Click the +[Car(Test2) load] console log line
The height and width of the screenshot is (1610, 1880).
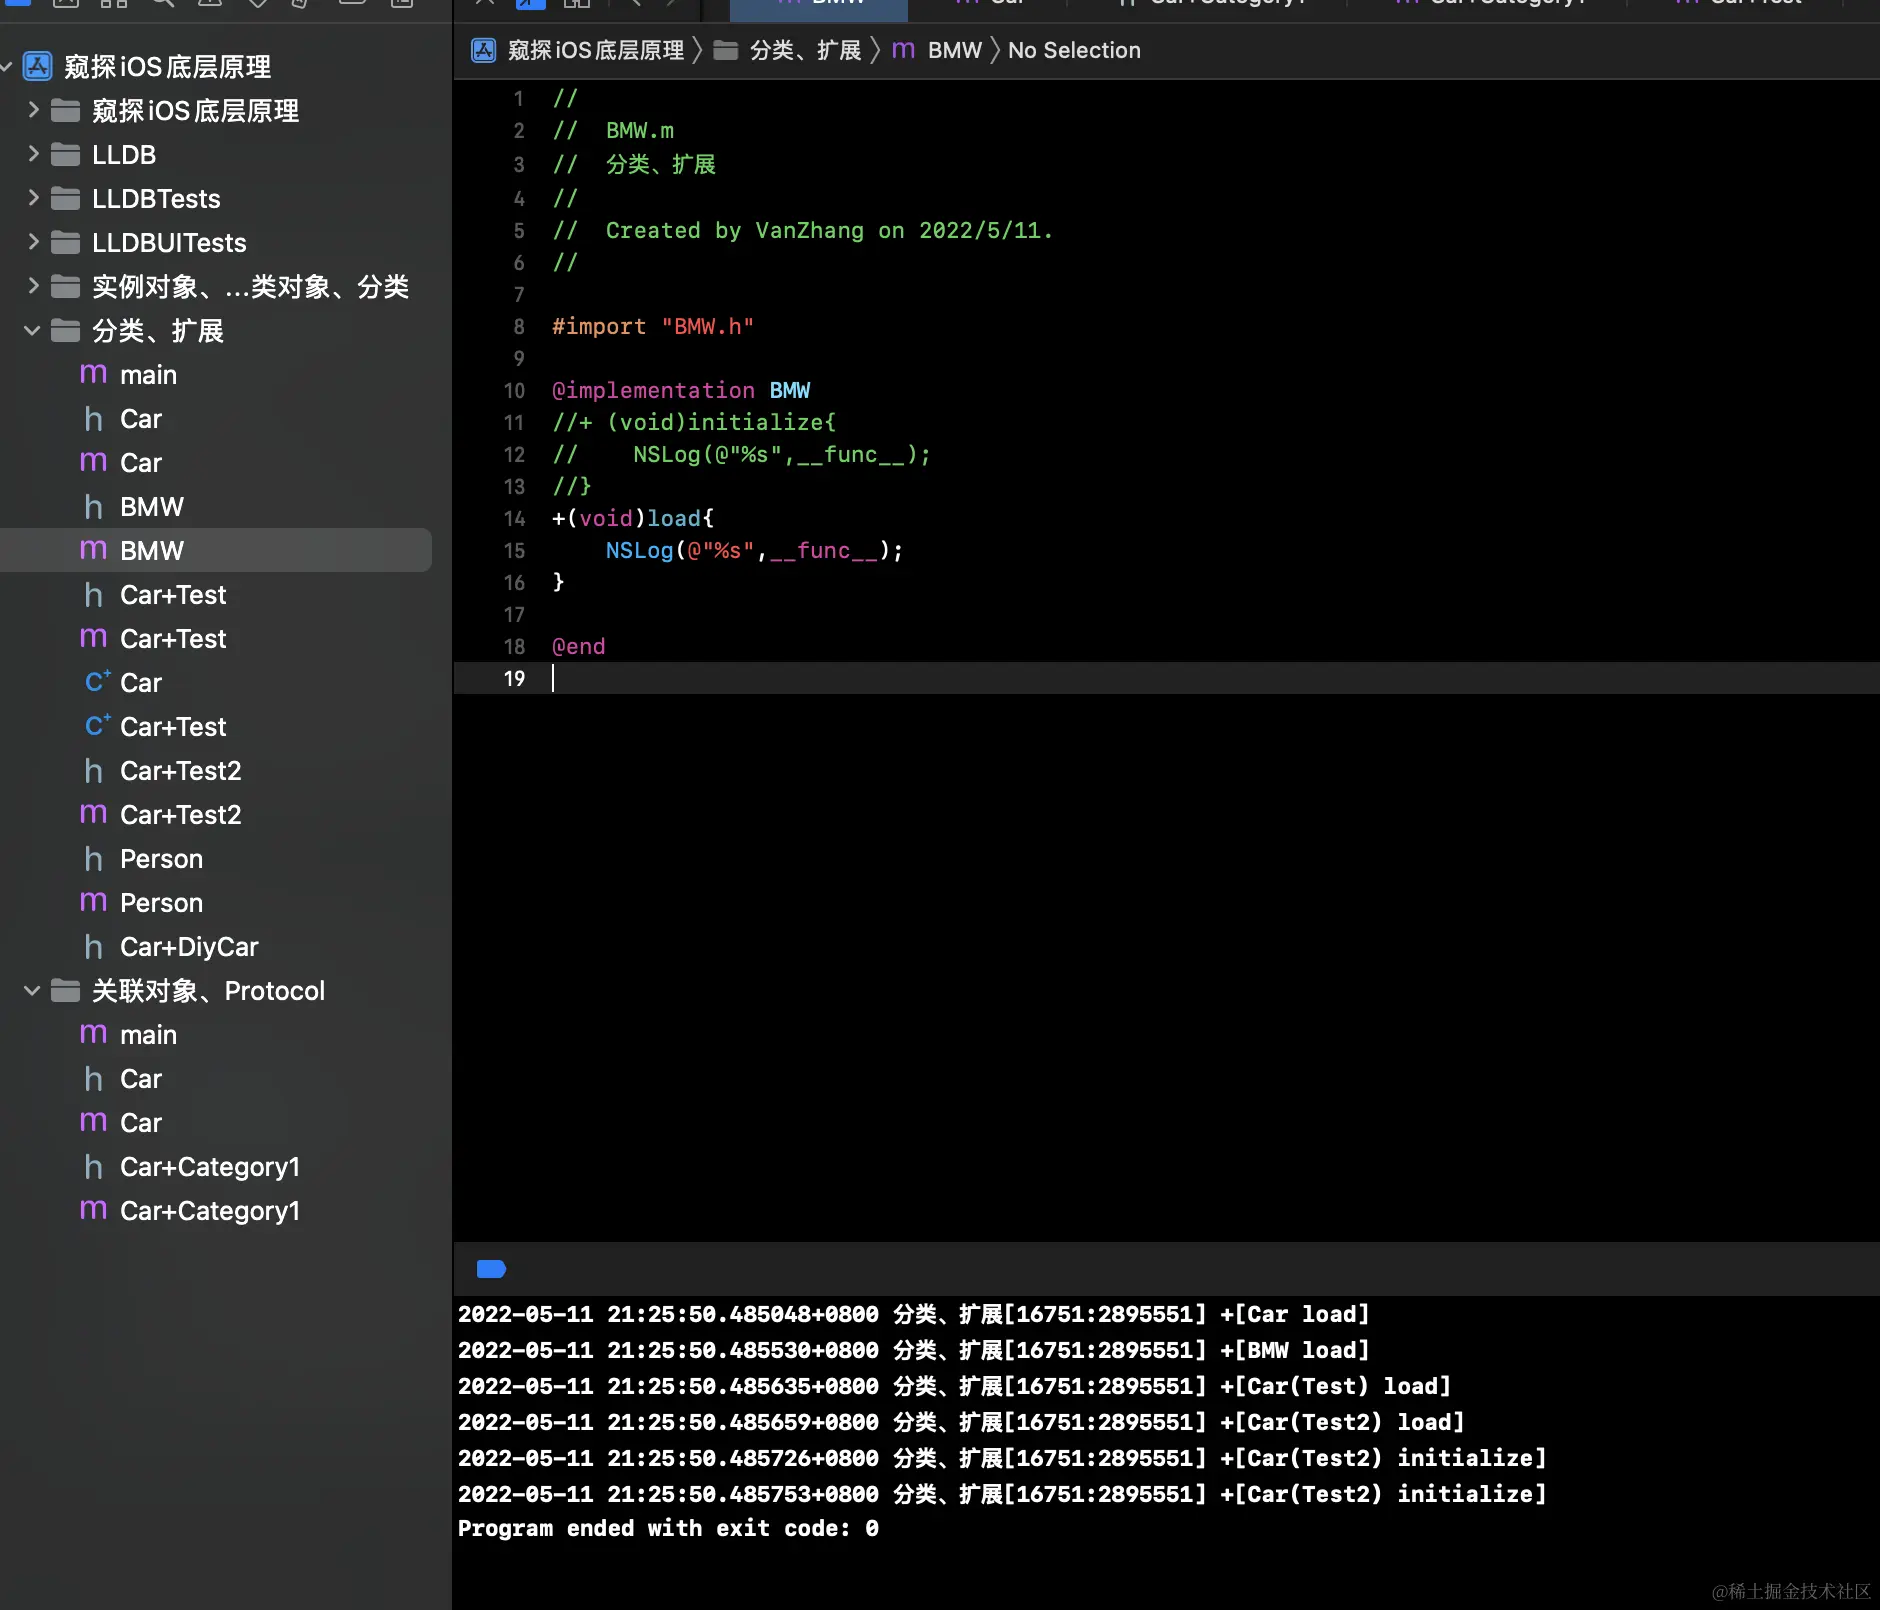(961, 1422)
